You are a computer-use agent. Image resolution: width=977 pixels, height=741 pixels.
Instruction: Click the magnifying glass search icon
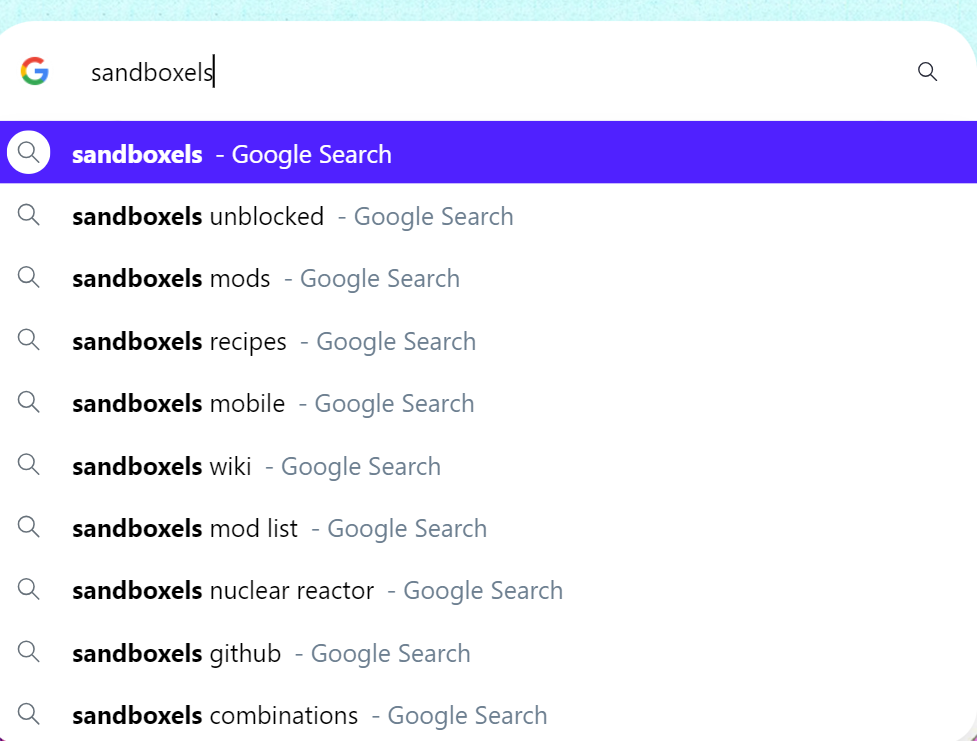point(927,72)
